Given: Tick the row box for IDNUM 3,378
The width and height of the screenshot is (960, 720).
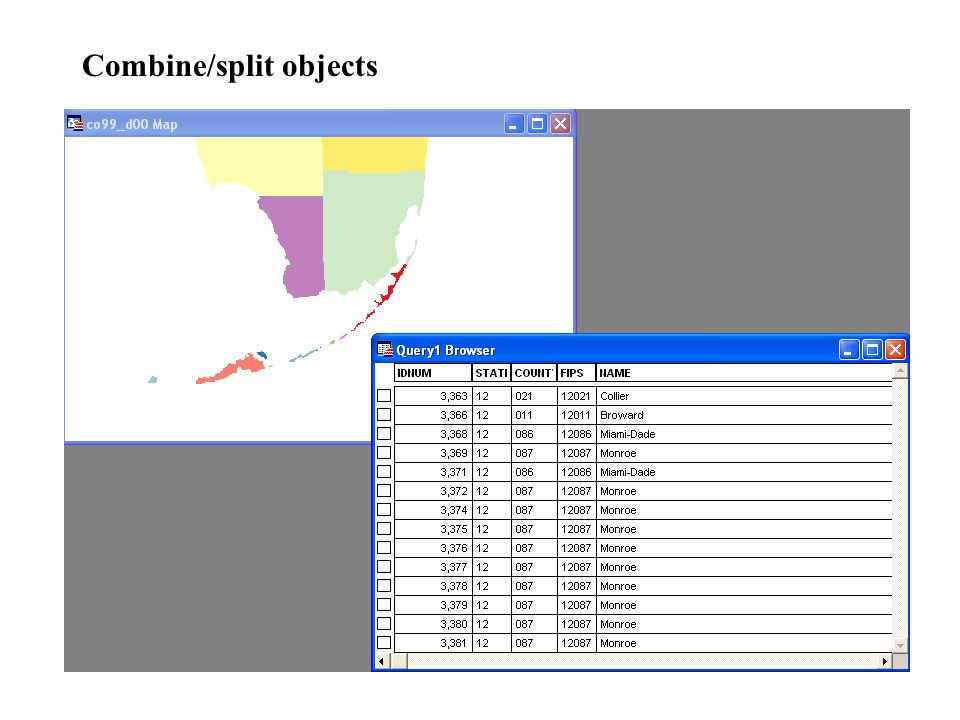Looking at the screenshot, I should pos(384,585).
